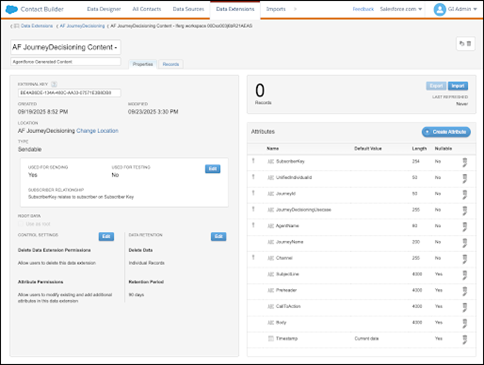Click the GI Admin user avatar
484x365 pixels.
click(440, 9)
